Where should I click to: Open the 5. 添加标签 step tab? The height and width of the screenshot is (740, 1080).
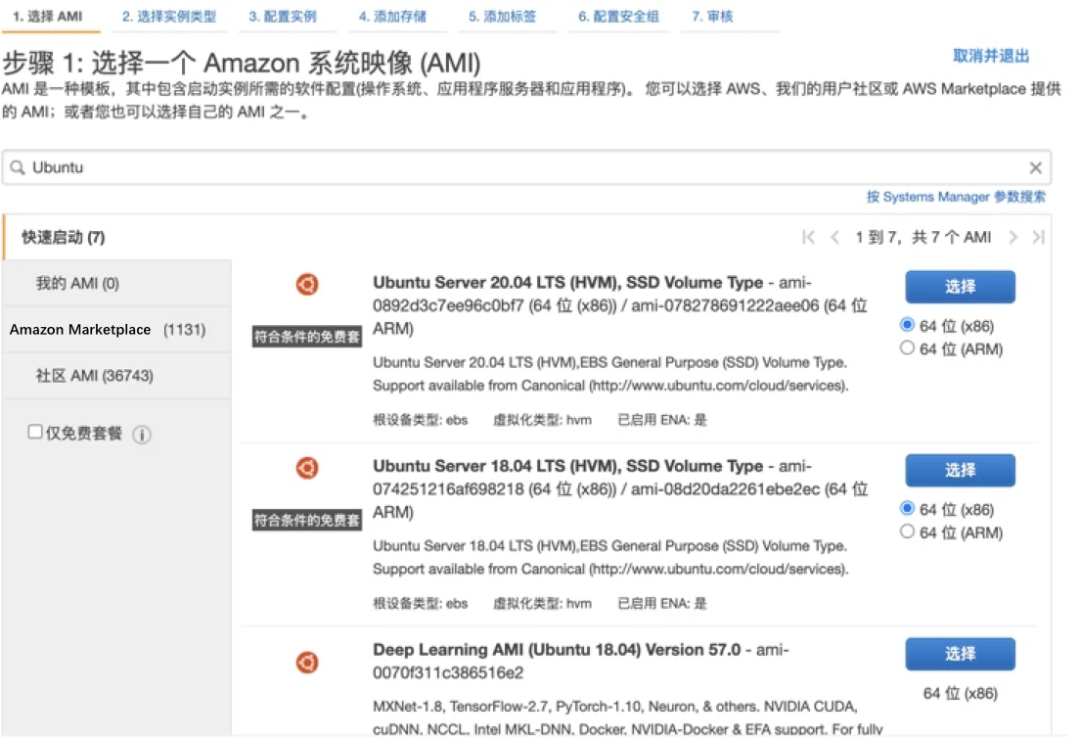click(502, 17)
